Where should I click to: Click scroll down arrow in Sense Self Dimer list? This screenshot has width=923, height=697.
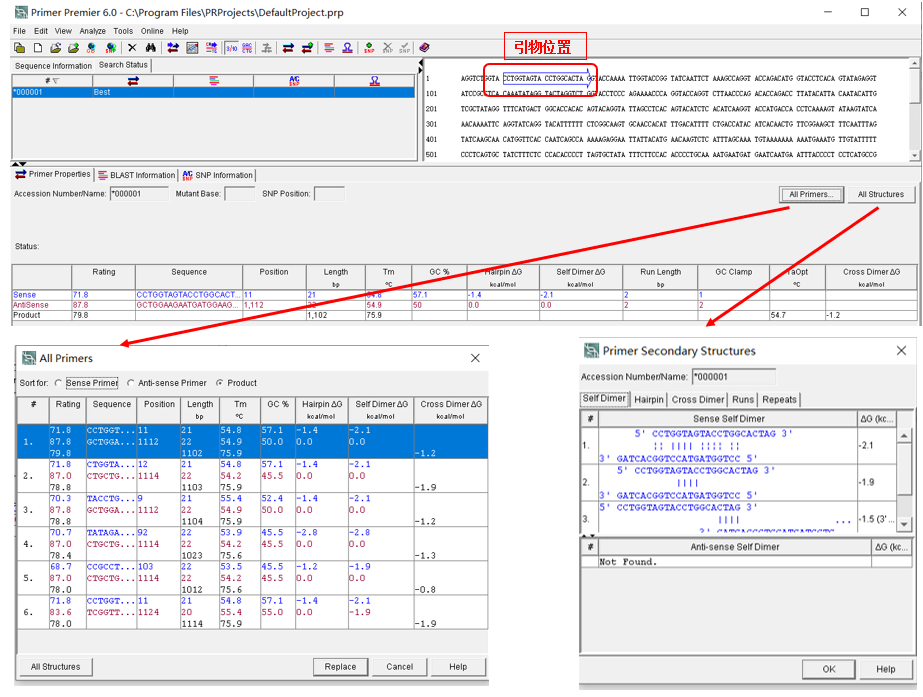click(904, 523)
